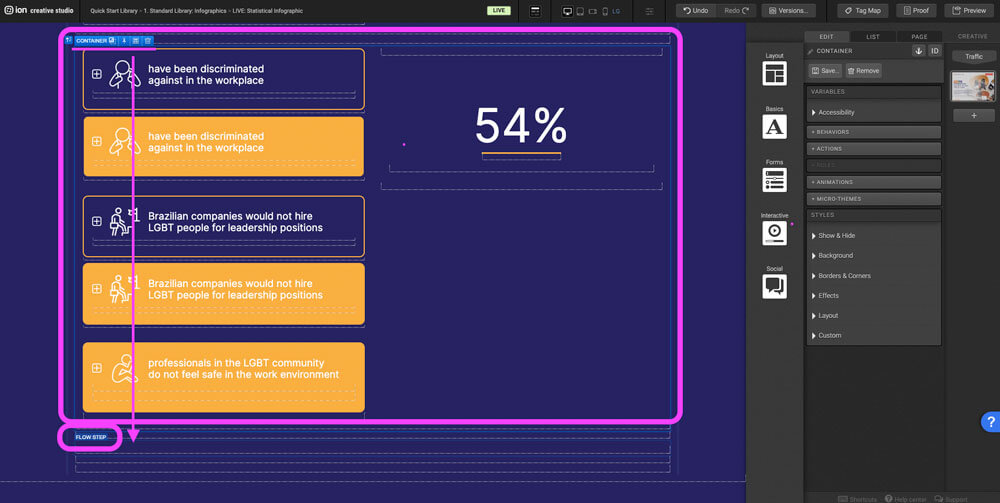Switch to the PAGE tab
The image size is (1000, 503).
coord(918,37)
